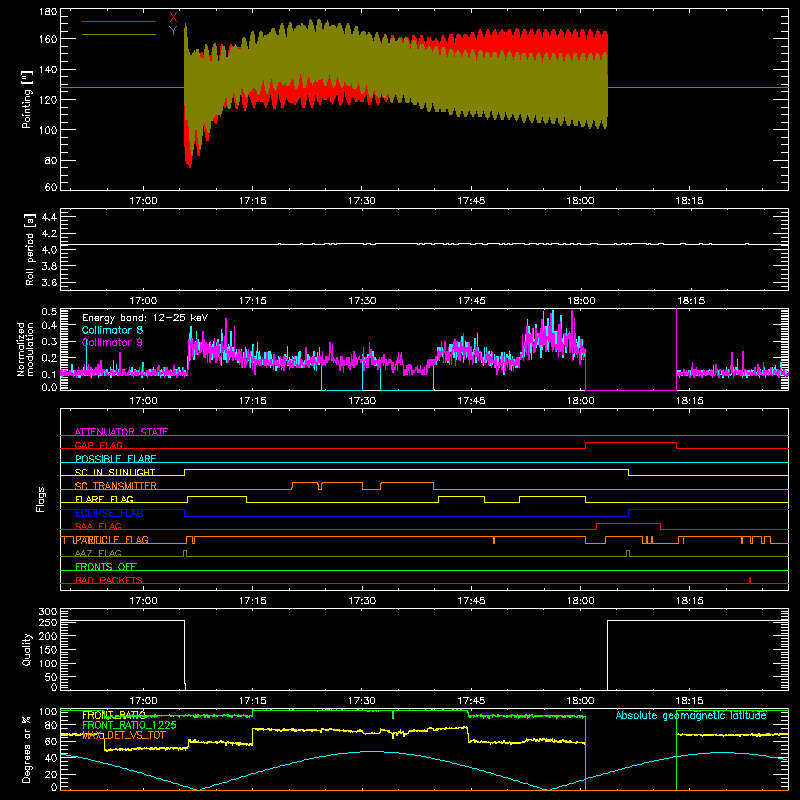Click the red X legend line swatch
This screenshot has width=800, height=800.
tap(119, 21)
